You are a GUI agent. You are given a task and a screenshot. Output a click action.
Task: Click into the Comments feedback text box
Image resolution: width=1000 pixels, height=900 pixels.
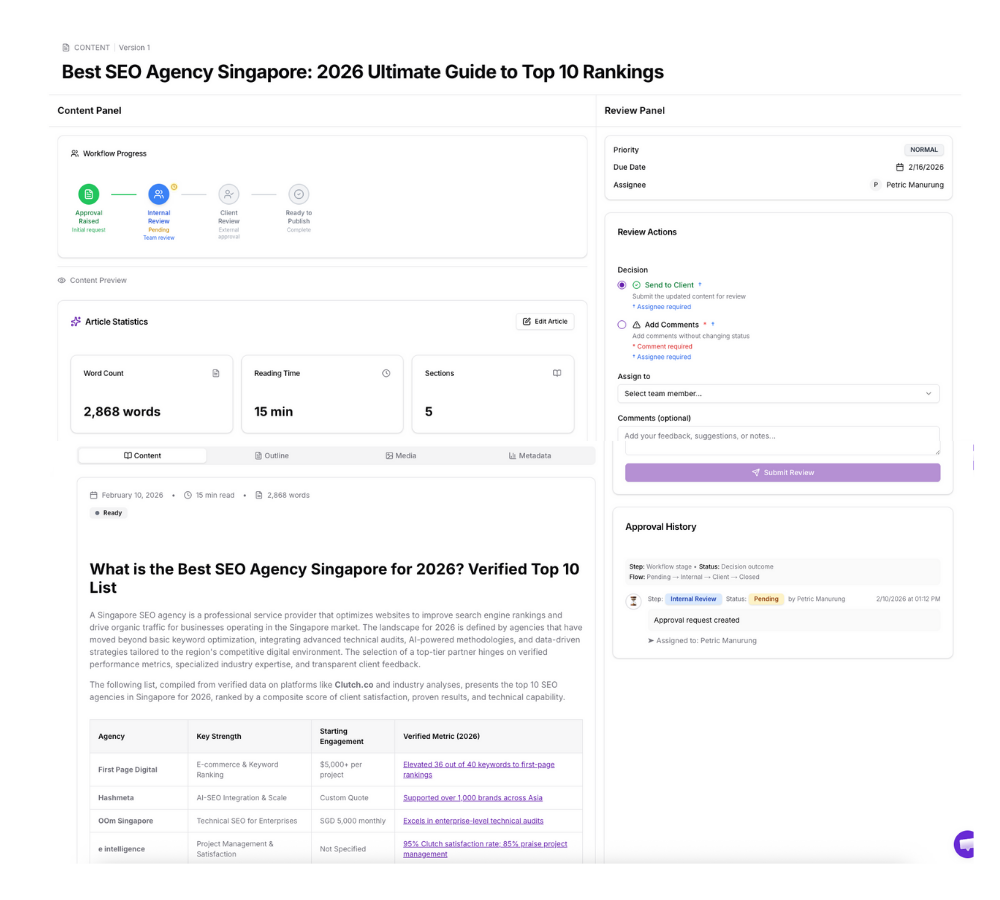tap(782, 441)
